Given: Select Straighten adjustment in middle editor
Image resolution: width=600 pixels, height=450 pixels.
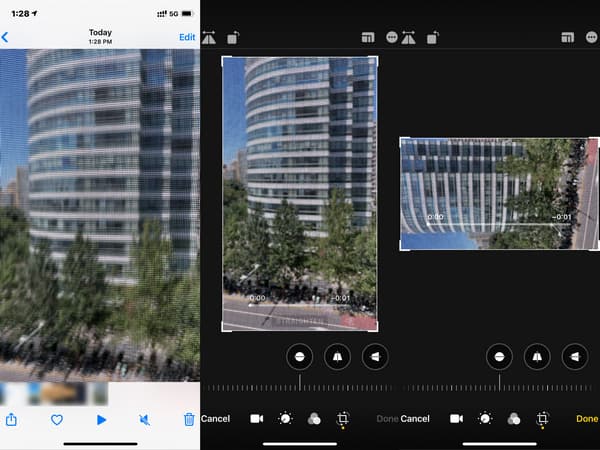Looking at the screenshot, I should 300,357.
